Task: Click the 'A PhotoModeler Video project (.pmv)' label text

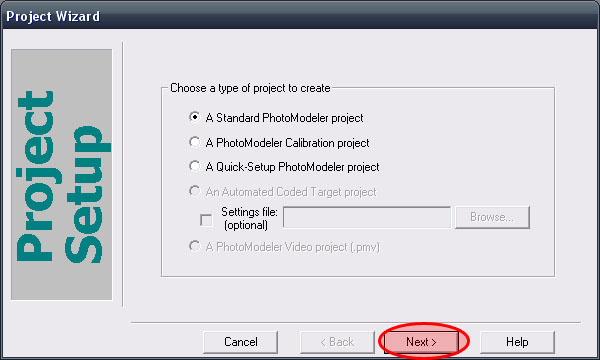Action: tap(293, 247)
